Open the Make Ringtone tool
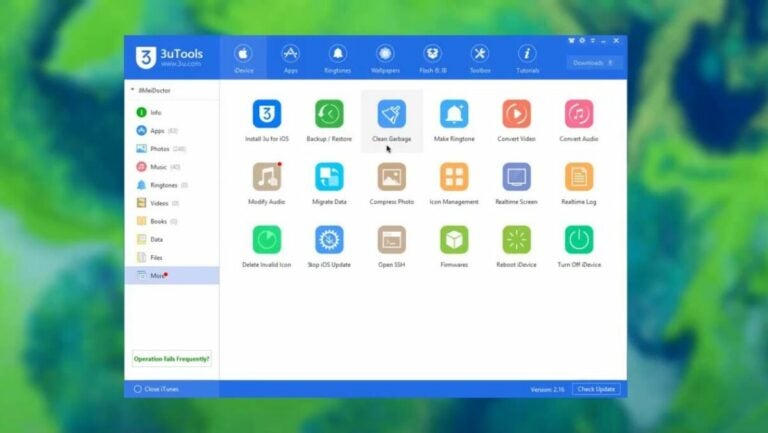The image size is (768, 433). coord(454,120)
